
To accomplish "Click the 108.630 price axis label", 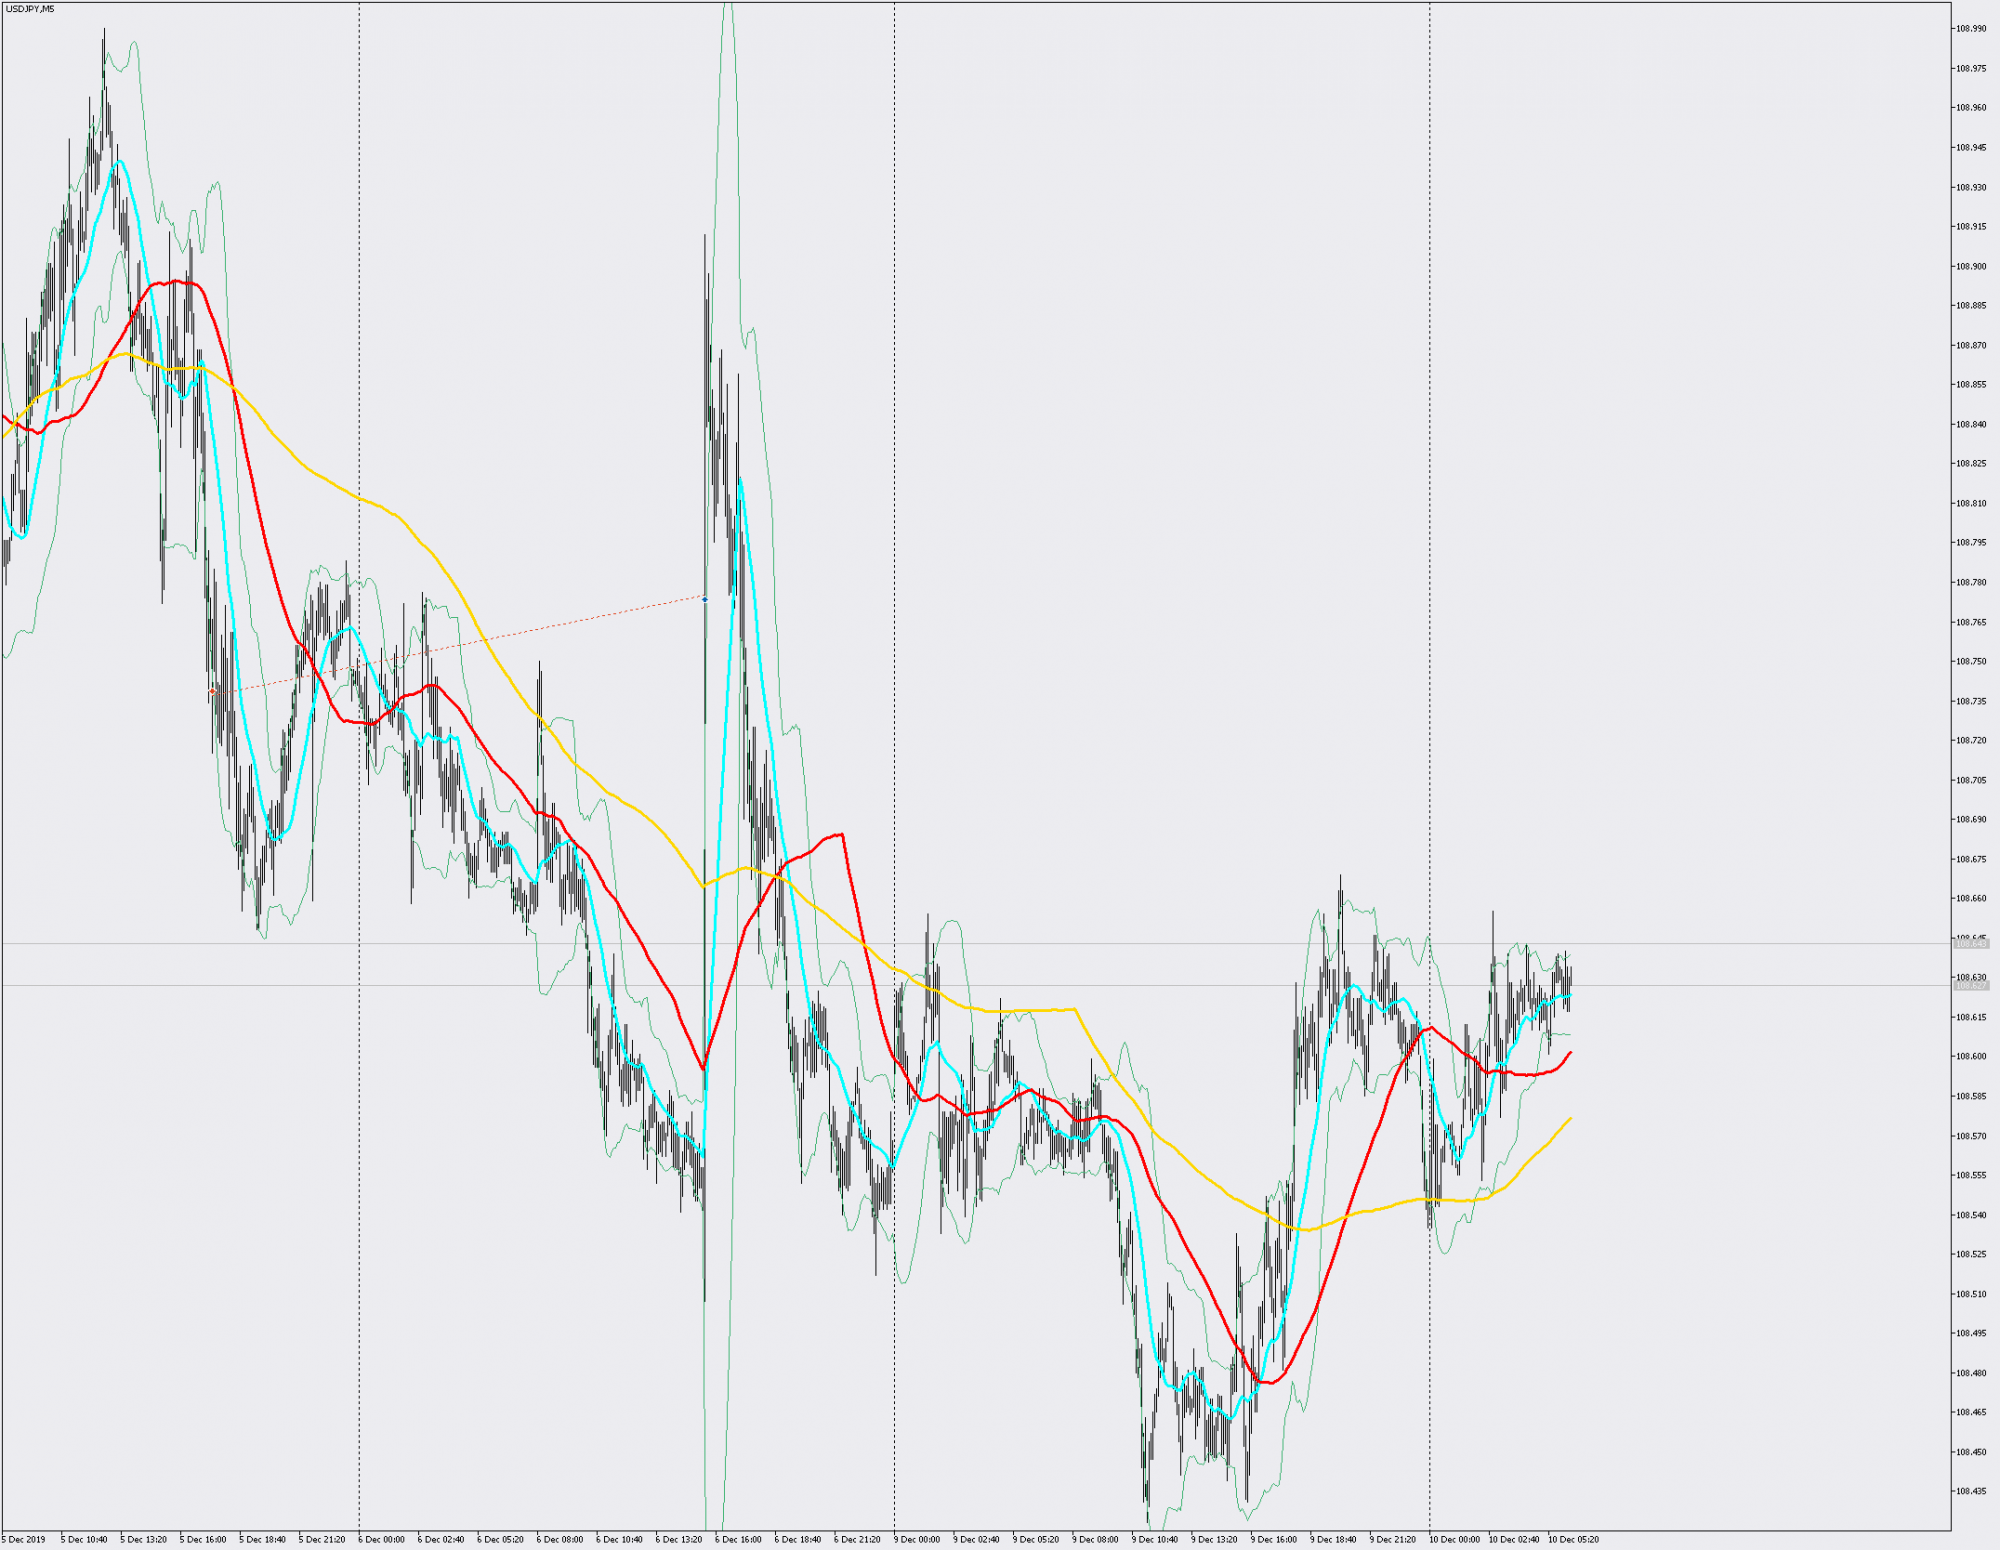I will coord(1971,978).
